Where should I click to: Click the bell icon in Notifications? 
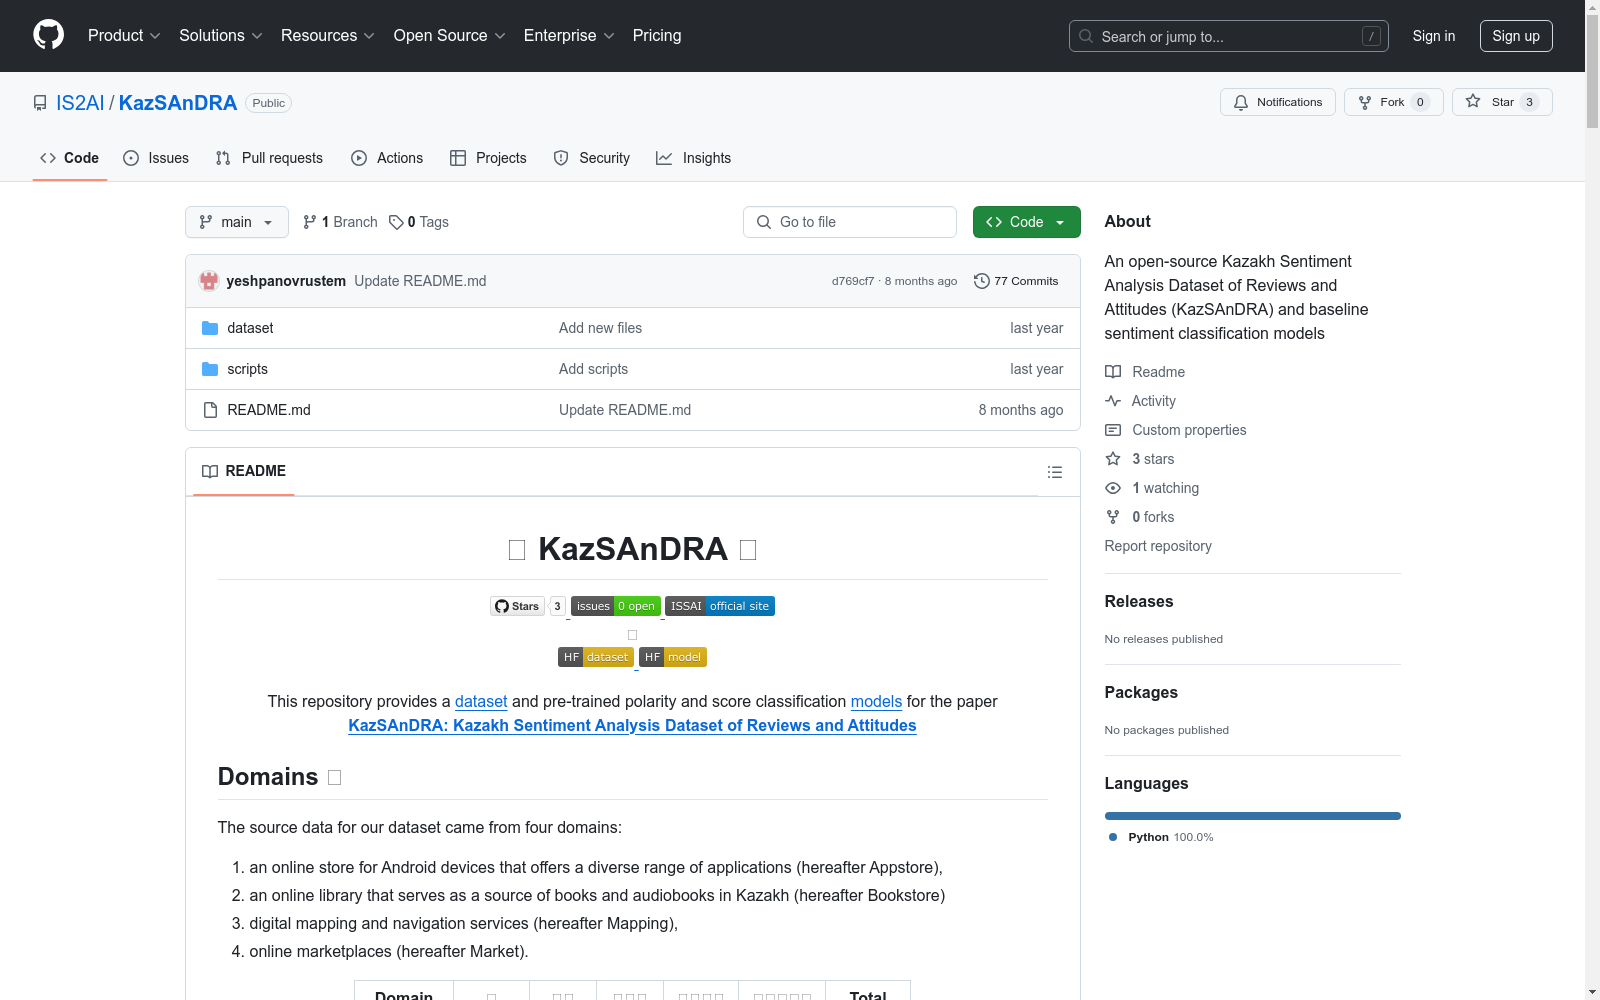(1241, 102)
